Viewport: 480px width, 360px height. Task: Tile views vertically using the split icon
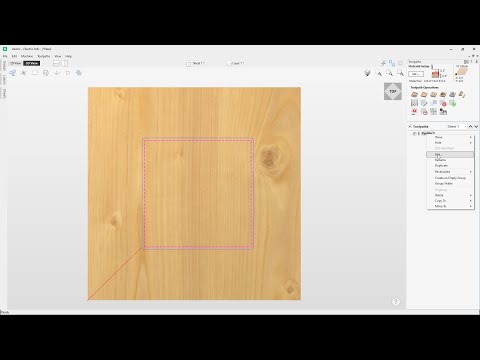65,63
